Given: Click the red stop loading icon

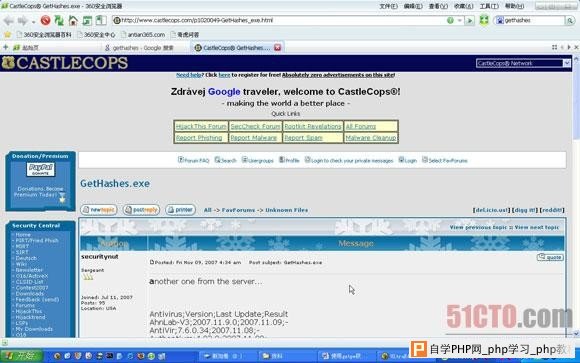Looking at the screenshot, I should coord(45,20).
